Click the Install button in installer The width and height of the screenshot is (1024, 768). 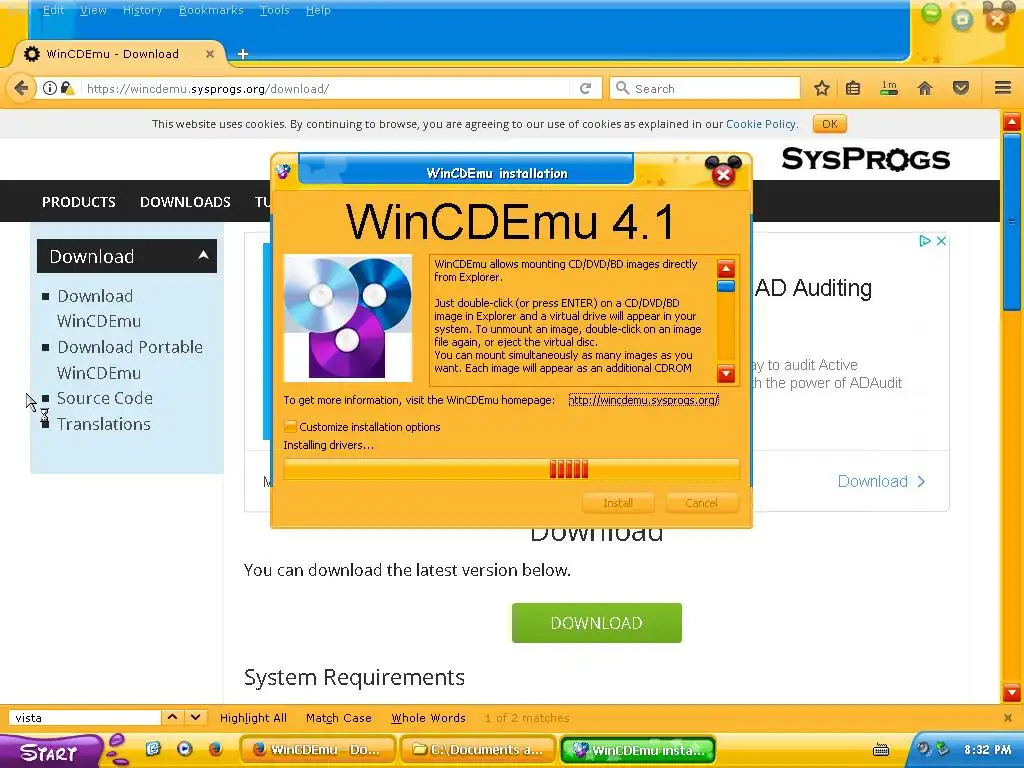[x=618, y=503]
